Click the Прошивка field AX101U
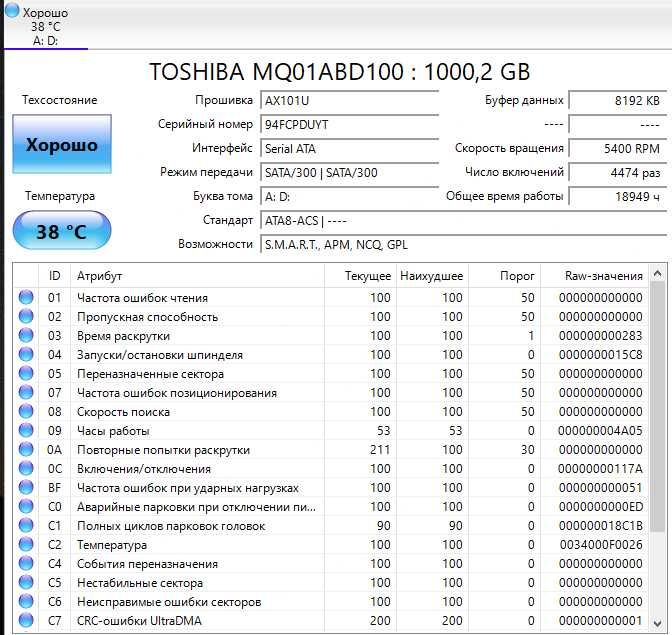Screen dimensions: 672x635 point(349,101)
